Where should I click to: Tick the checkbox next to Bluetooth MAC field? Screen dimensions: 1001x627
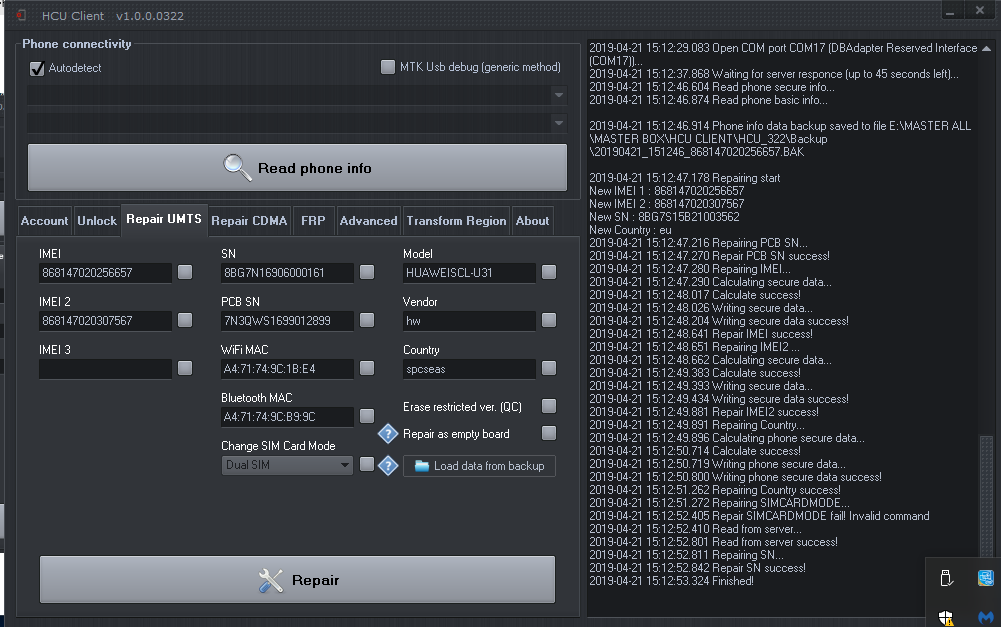click(367, 416)
